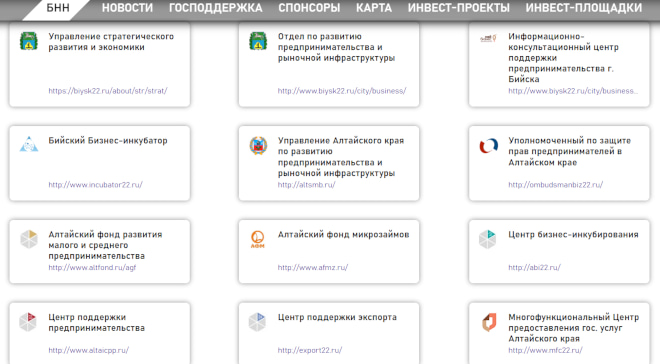The width and height of the screenshot is (660, 364).
Task: Click the coat of arms icon for Отдел по развитию предпринимательства
Action: pyautogui.click(x=258, y=41)
